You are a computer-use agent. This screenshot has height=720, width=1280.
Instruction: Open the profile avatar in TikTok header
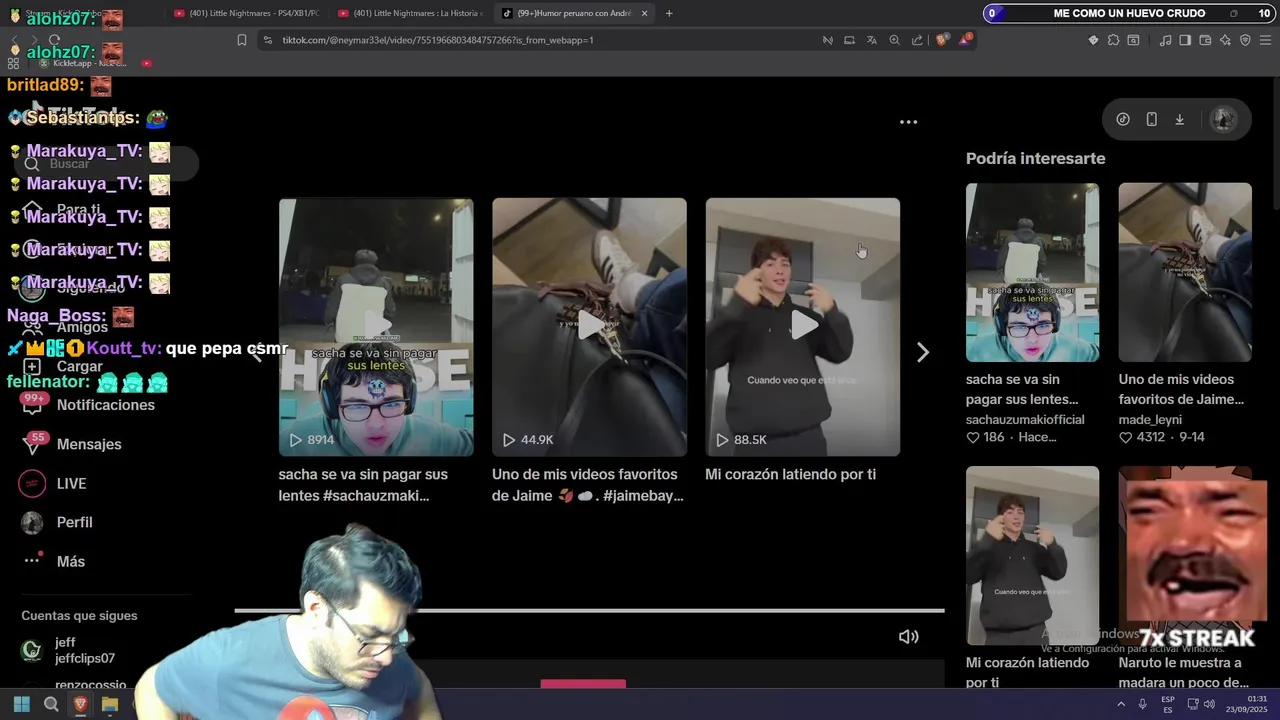[1223, 119]
